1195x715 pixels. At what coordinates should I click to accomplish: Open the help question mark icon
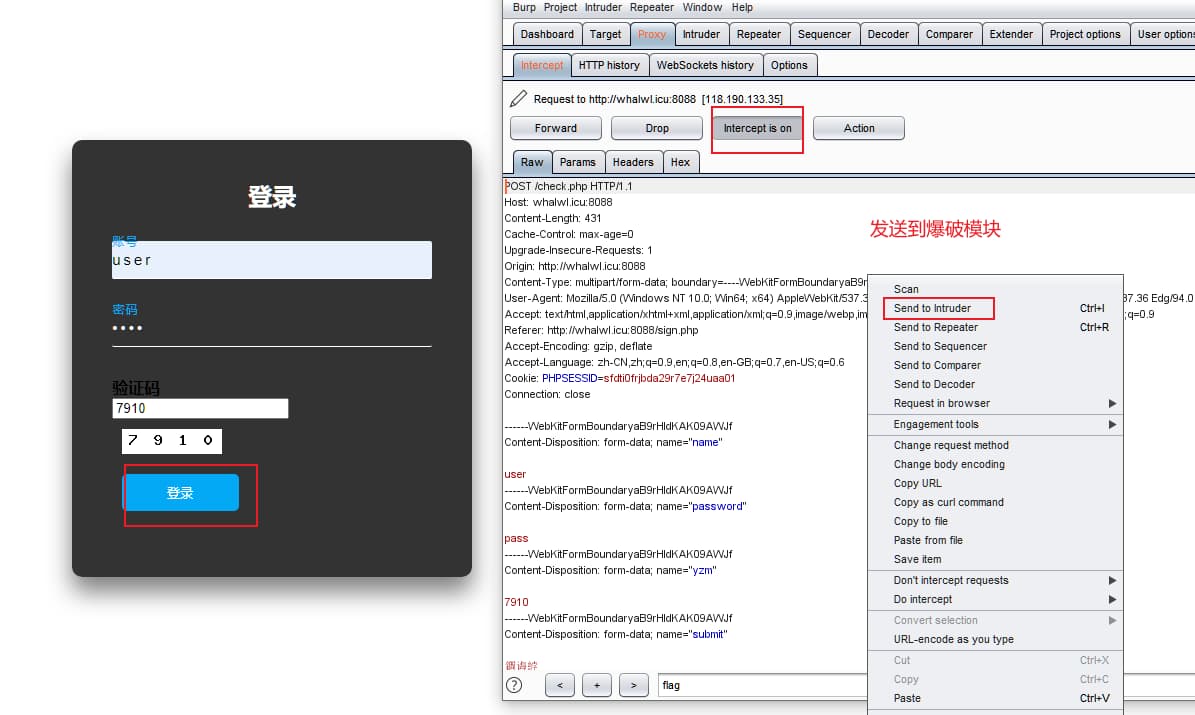click(x=514, y=685)
